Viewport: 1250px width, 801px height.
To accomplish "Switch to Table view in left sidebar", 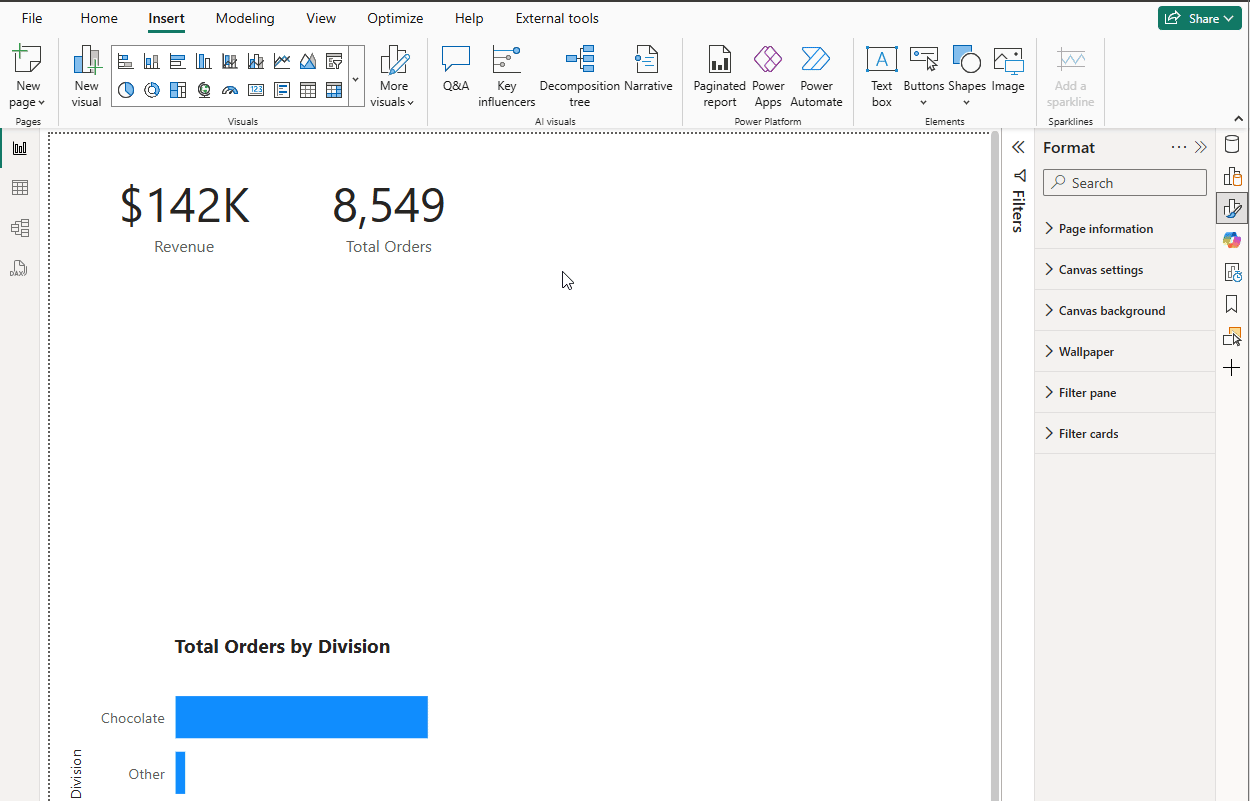I will pos(20,188).
